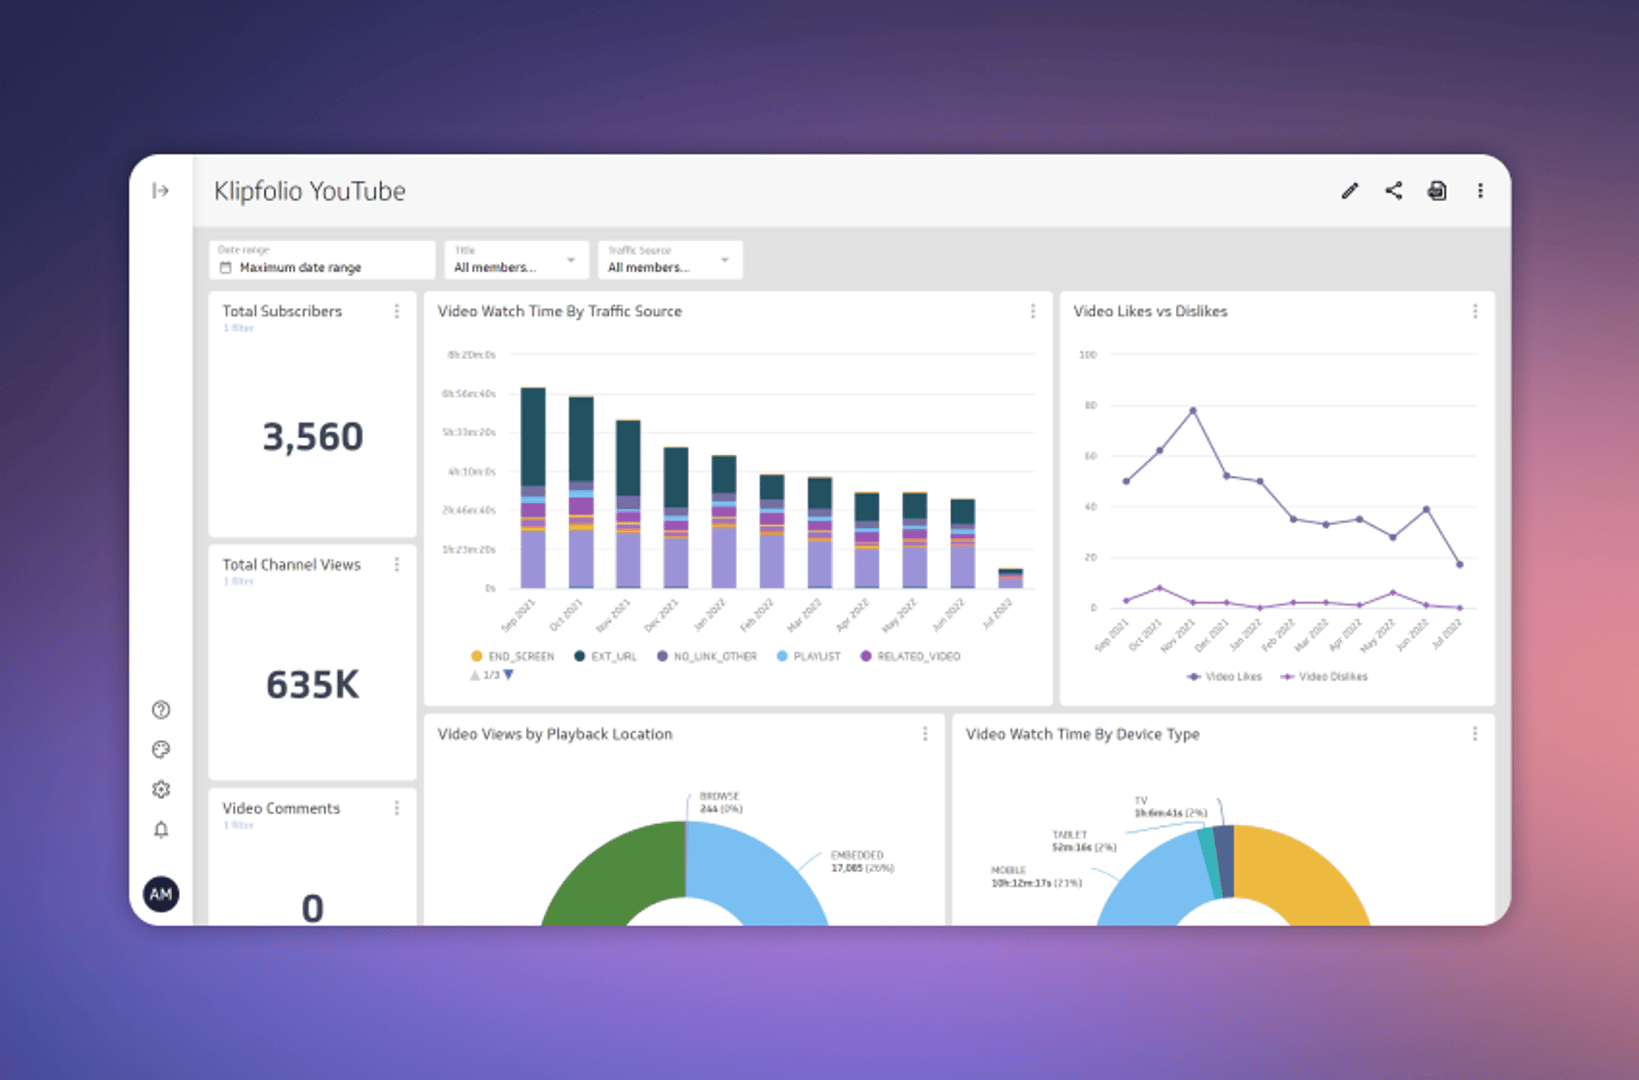Click the EMBEDDED 17,085 donut label
Screen dimensions: 1639x1080
pos(862,862)
